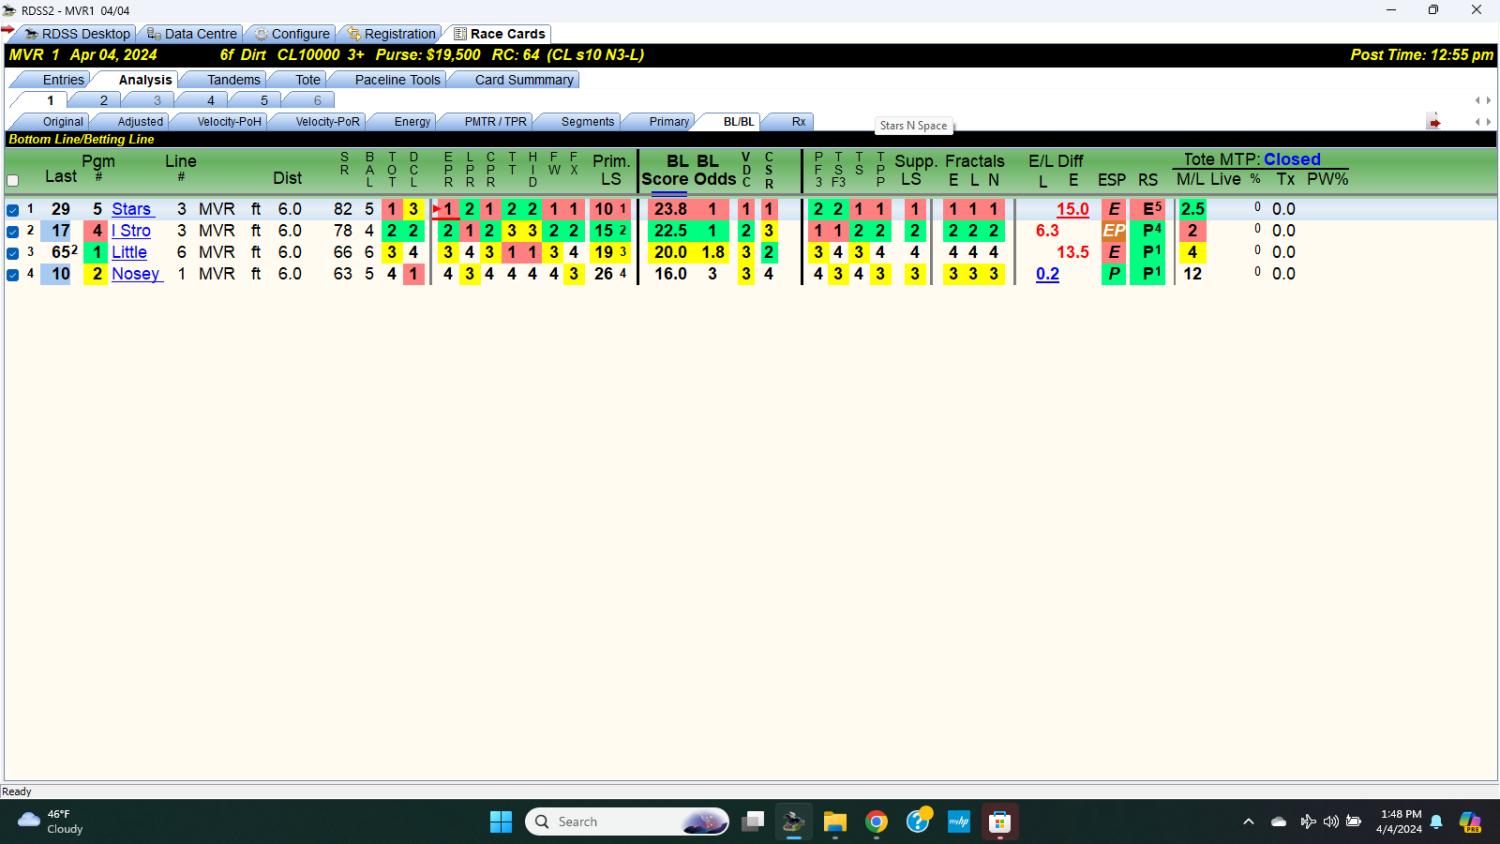Open the weather widget showing 46°F

(50, 822)
